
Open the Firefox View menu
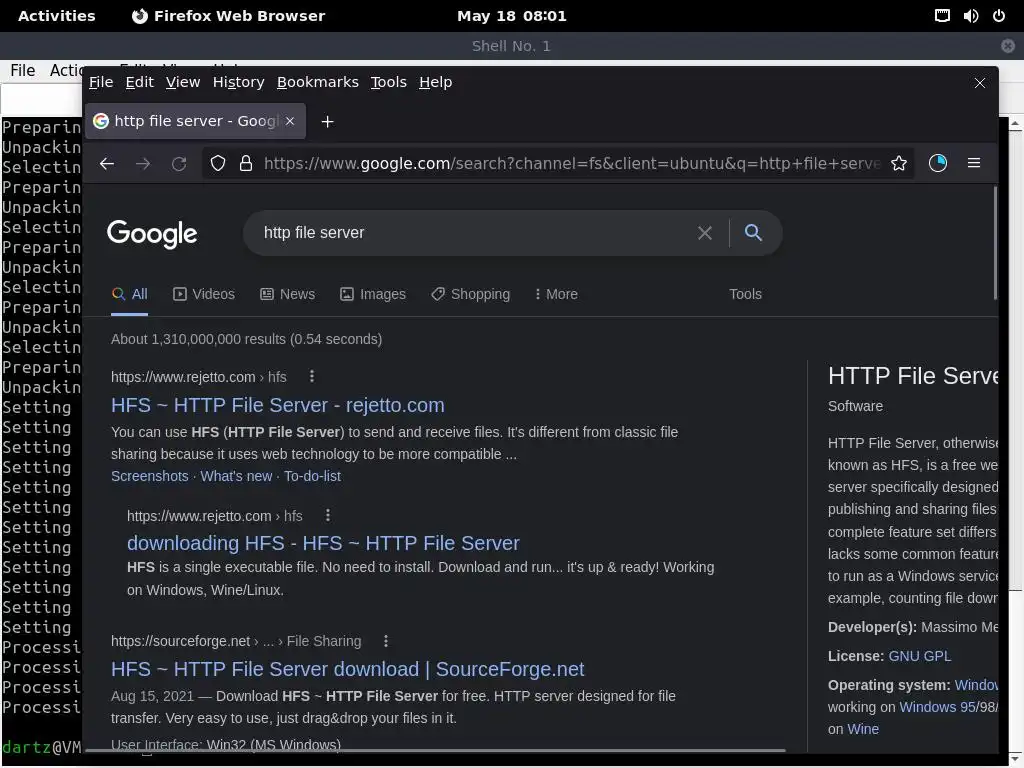click(183, 82)
